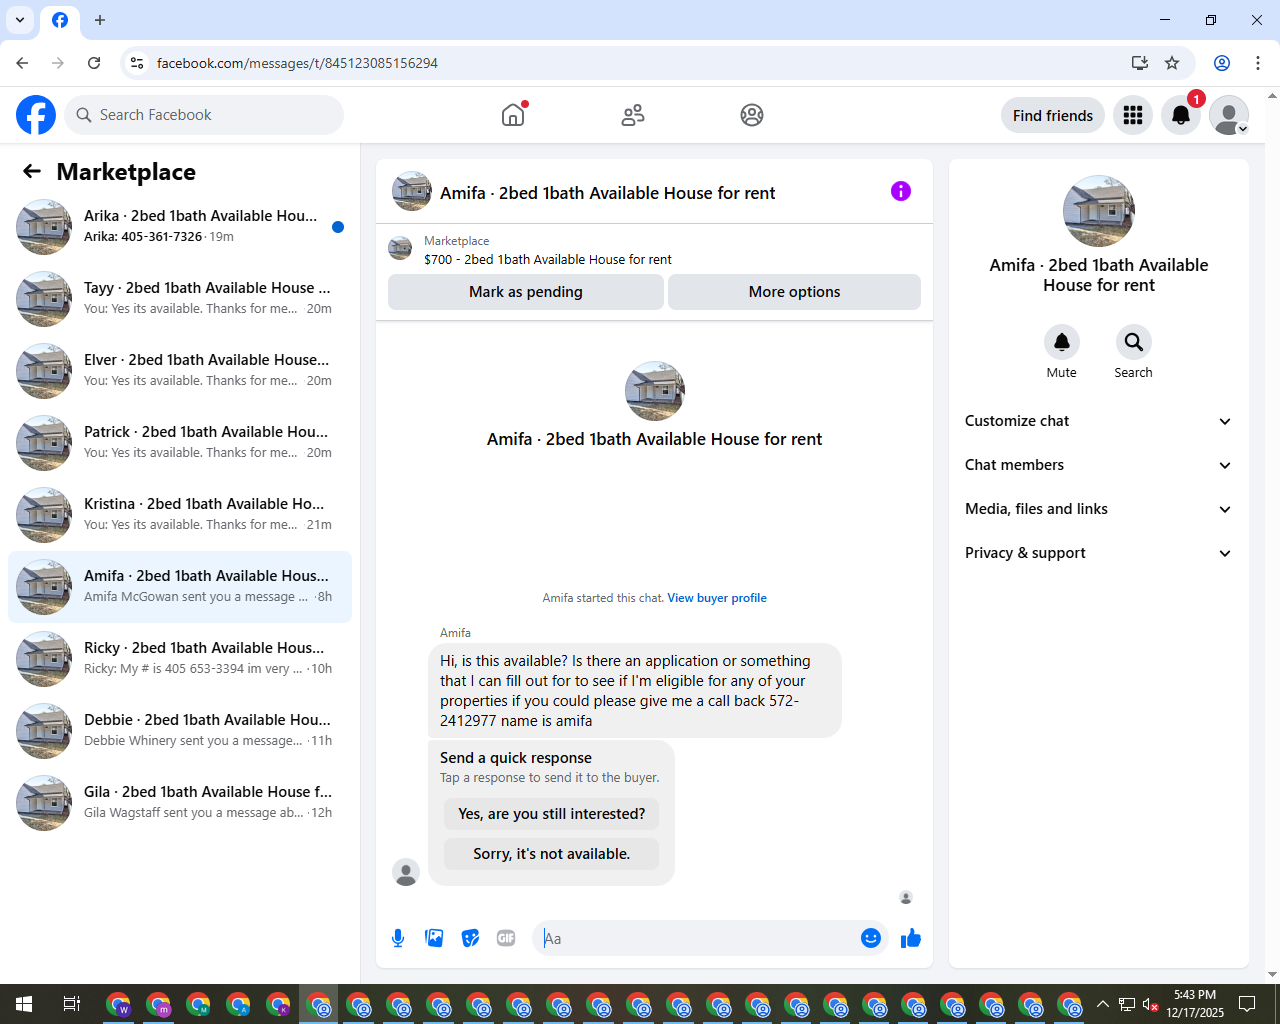Click the listing thumbnail in chat header
The width and height of the screenshot is (1280, 1024).
pos(412,191)
